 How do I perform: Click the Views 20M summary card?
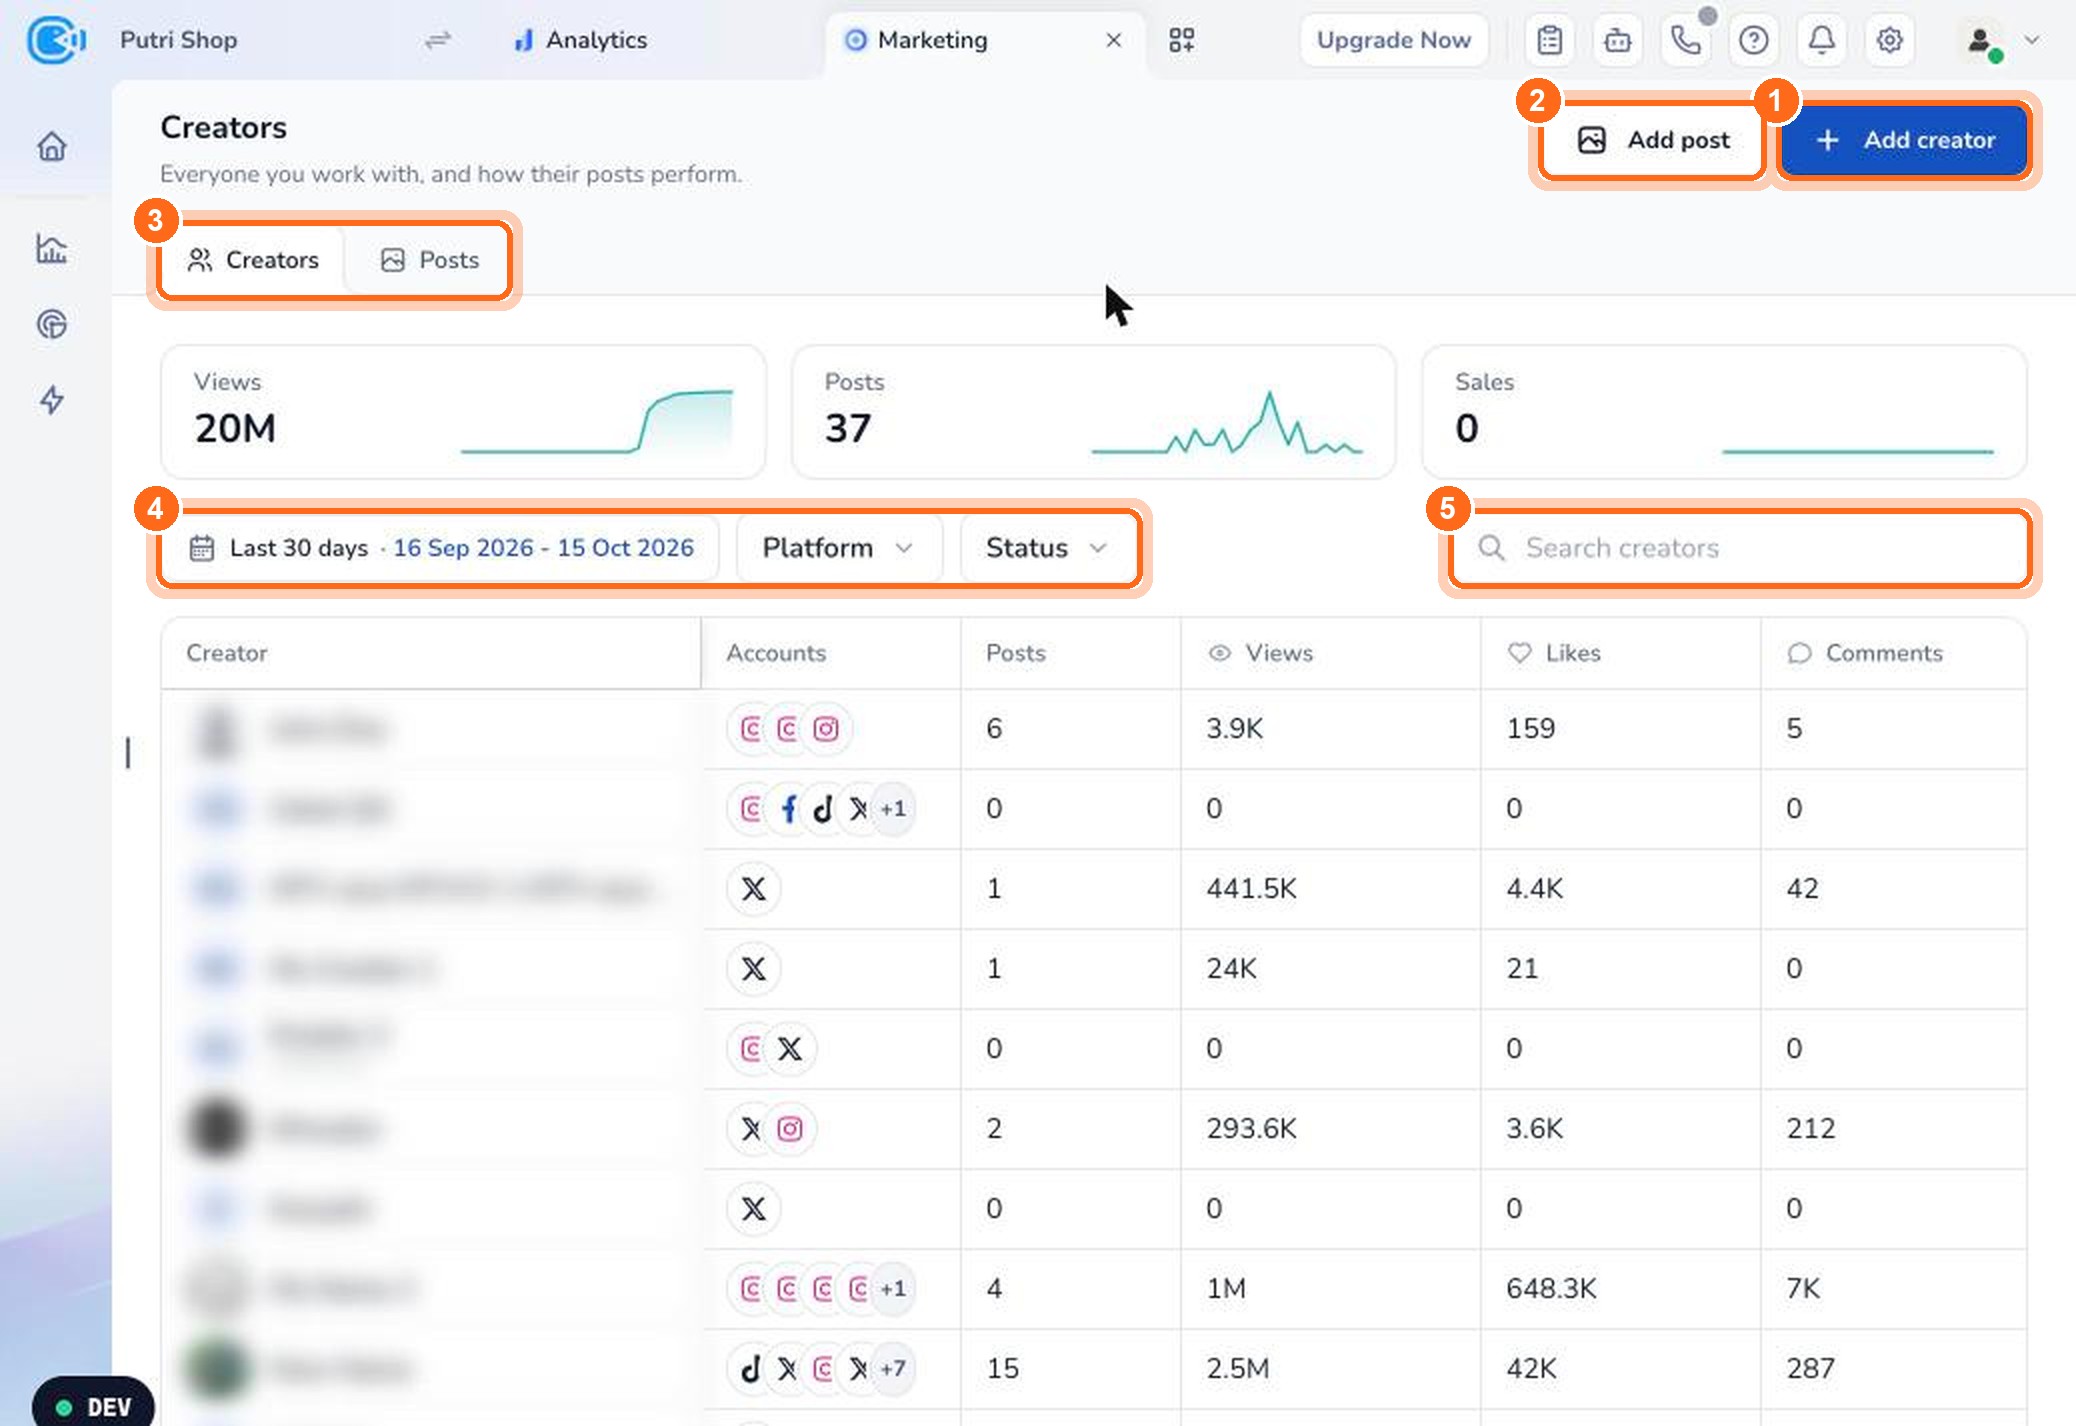[x=464, y=412]
